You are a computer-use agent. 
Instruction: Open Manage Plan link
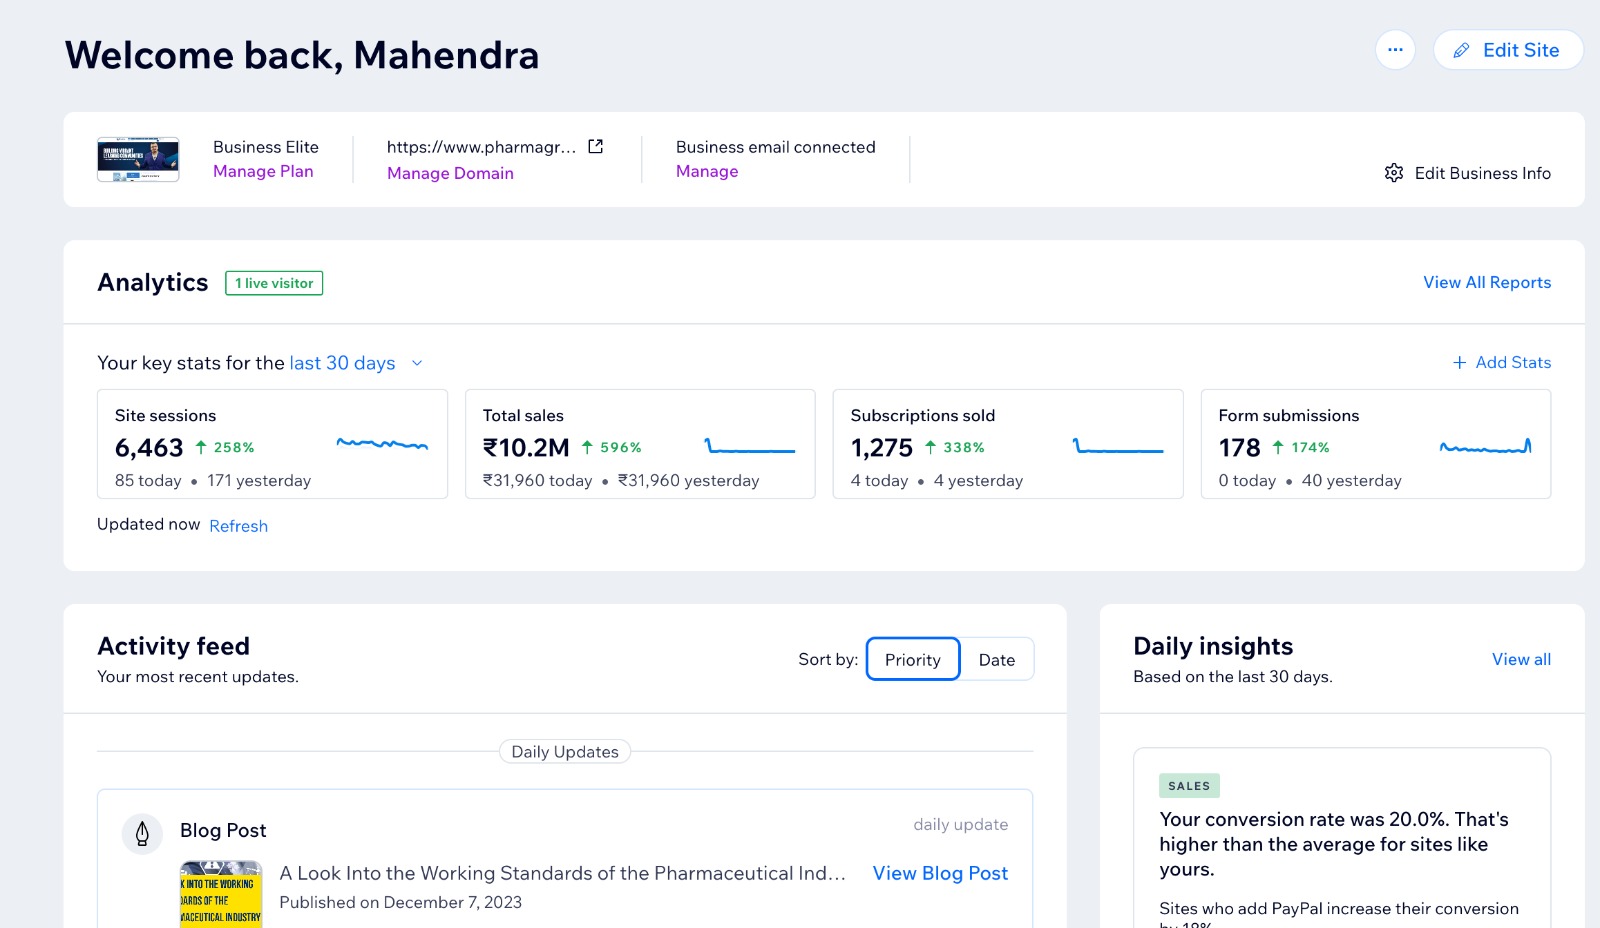[x=263, y=172]
